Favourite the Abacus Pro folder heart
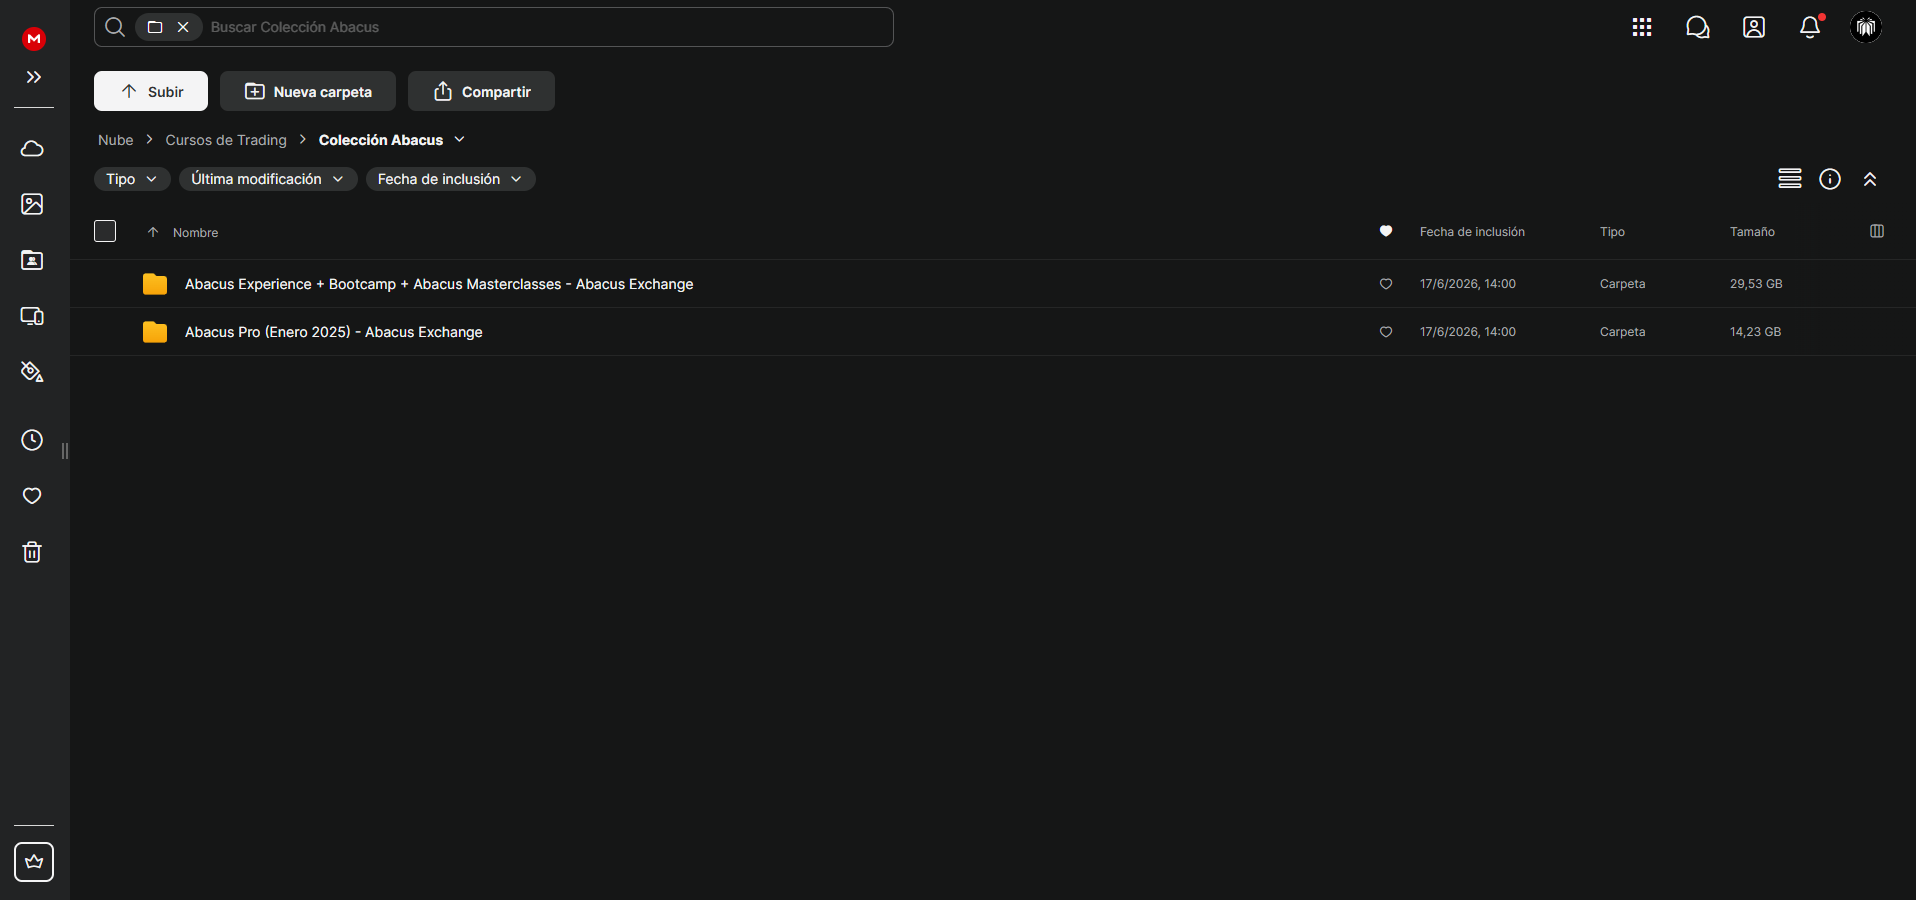Screen dimensions: 1916x900 tap(1386, 332)
